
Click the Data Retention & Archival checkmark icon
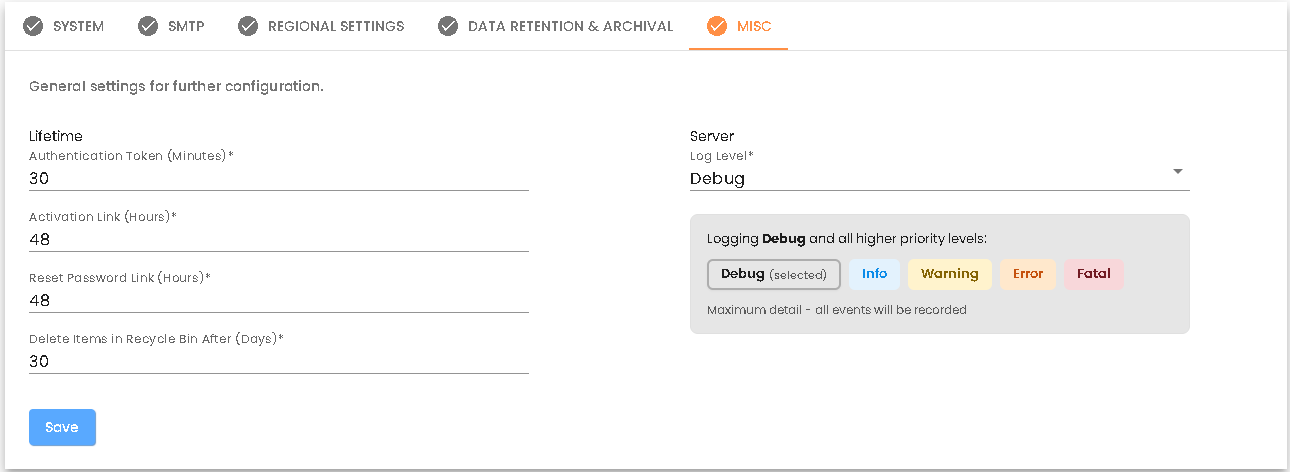[x=448, y=26]
